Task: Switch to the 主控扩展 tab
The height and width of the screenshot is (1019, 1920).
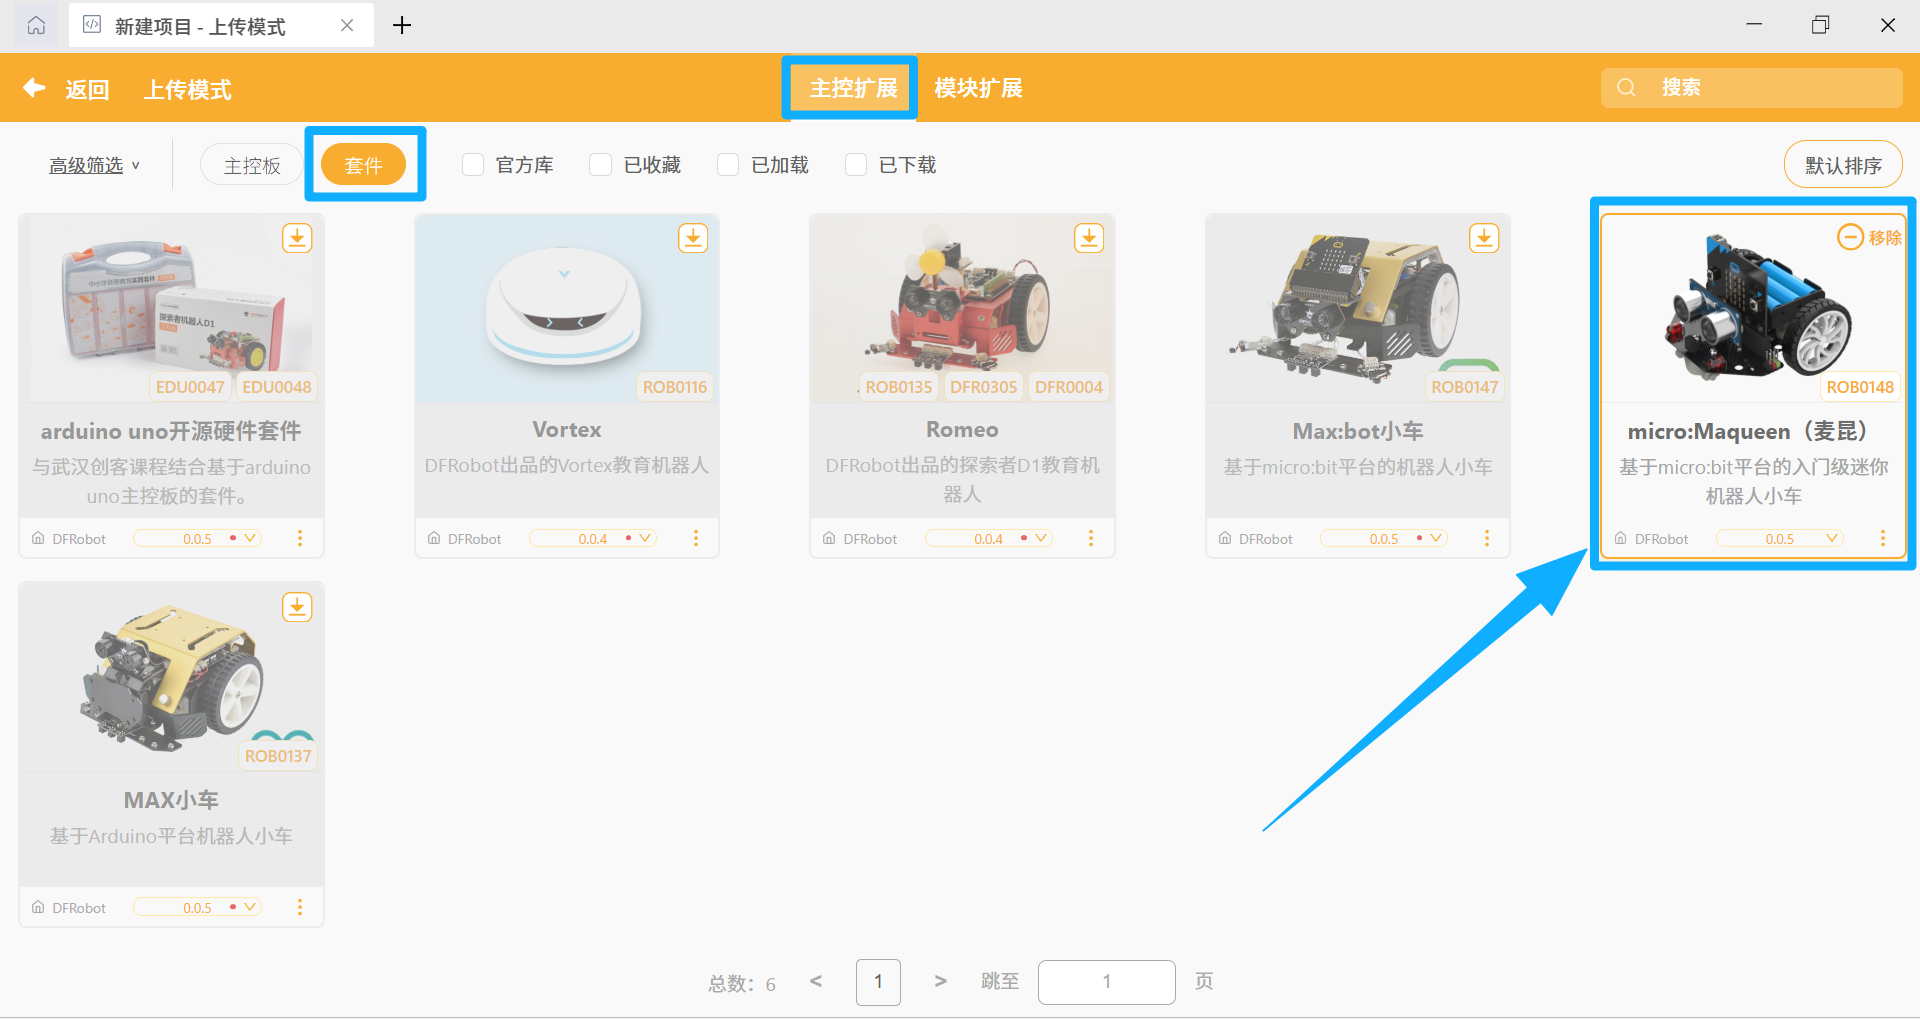Action: tap(853, 88)
